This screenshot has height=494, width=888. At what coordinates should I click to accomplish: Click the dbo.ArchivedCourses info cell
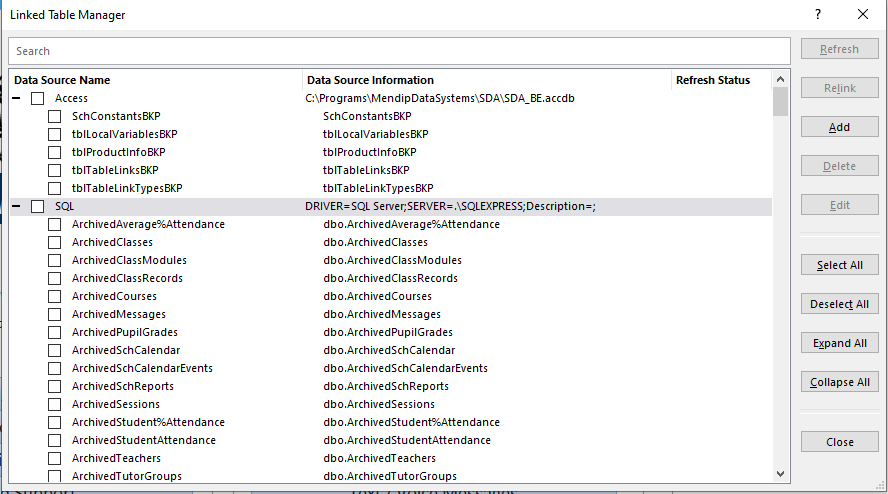tap(378, 296)
